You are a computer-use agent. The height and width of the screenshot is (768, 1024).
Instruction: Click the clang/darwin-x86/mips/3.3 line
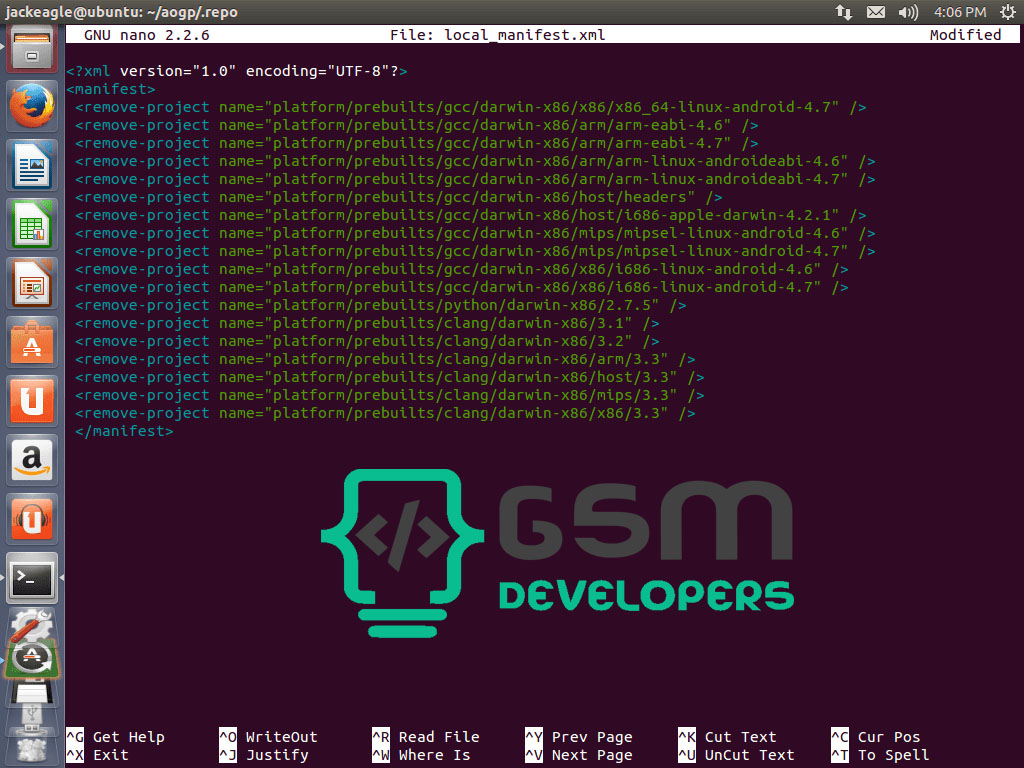click(x=390, y=395)
